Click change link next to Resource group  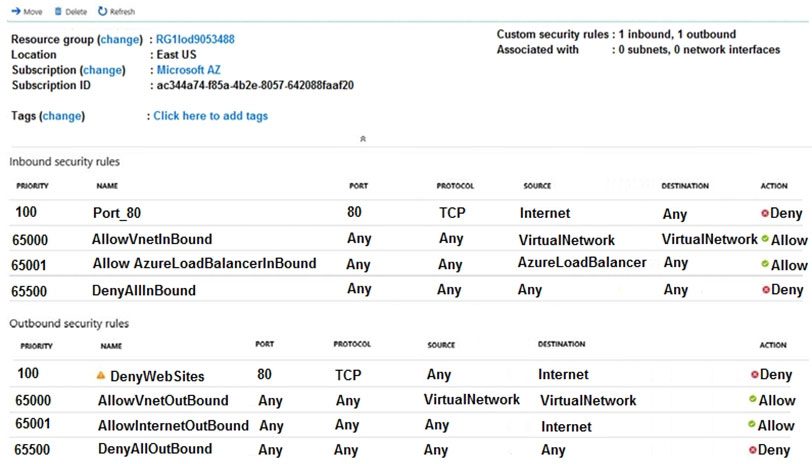tap(120, 39)
